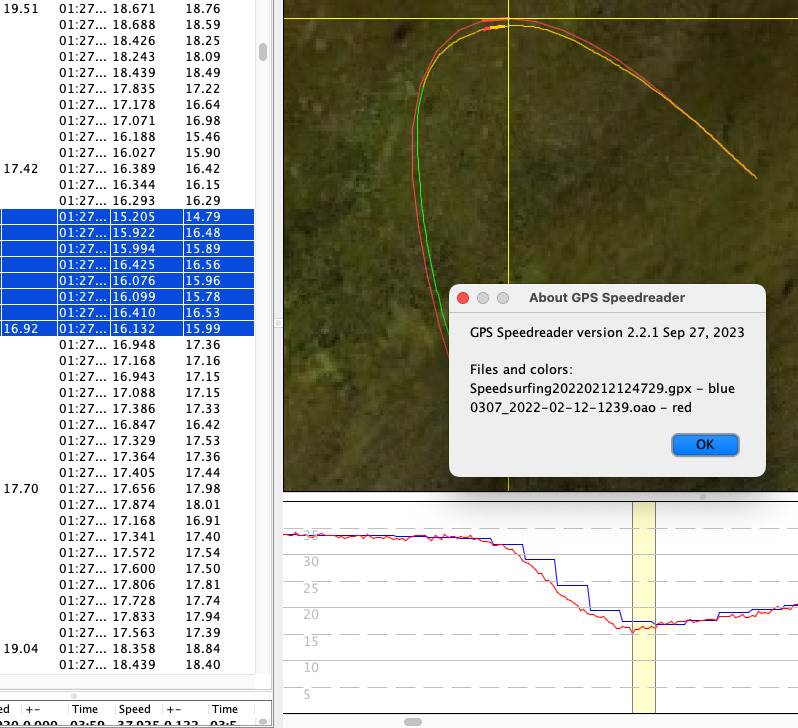This screenshot has height=728, width=798.
Task: Select the row with speed 16.132
Action: [133, 328]
